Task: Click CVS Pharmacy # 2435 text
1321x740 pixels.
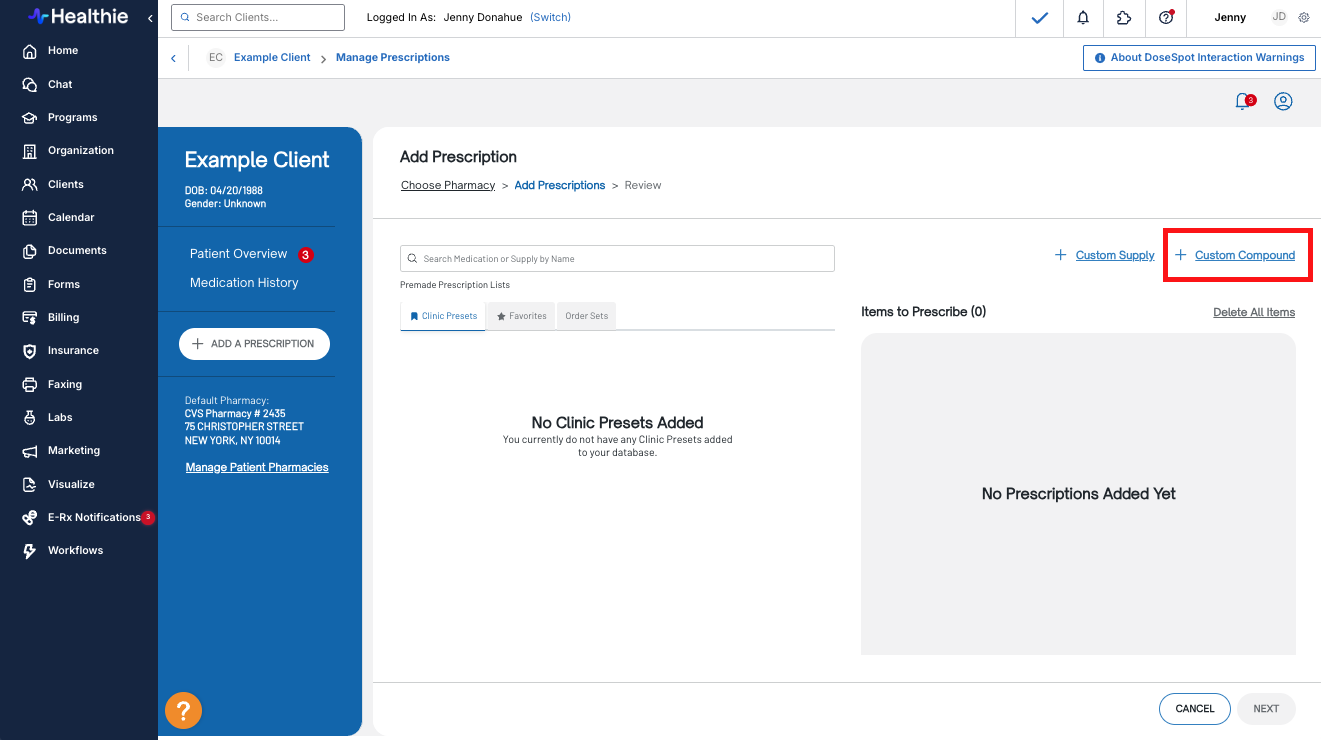Action: point(235,414)
